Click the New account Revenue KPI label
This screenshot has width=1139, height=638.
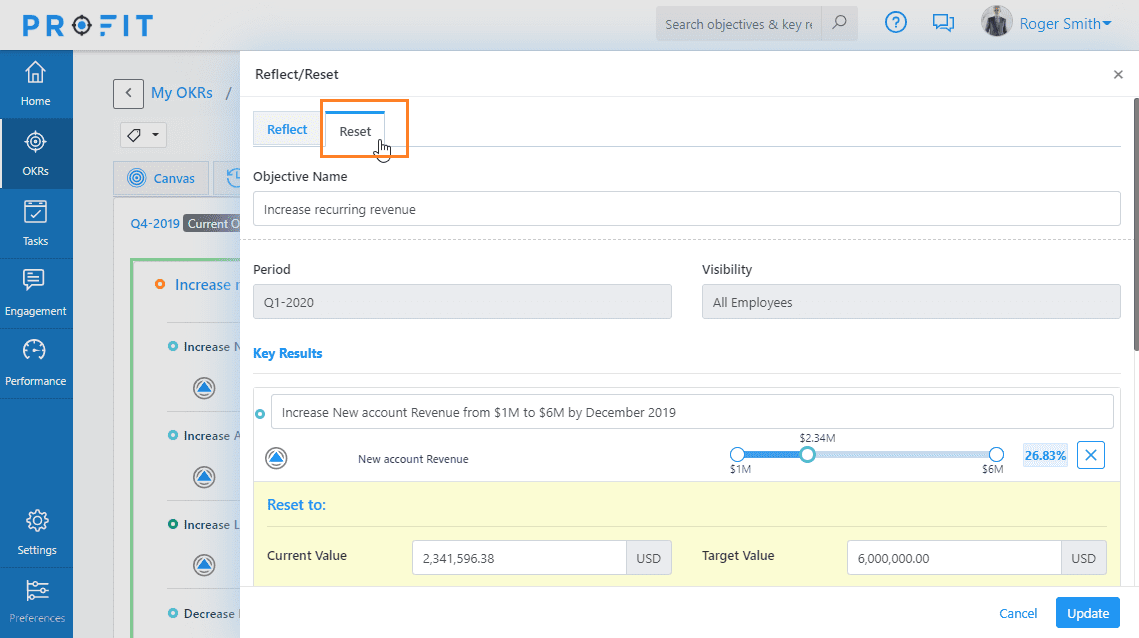413,459
